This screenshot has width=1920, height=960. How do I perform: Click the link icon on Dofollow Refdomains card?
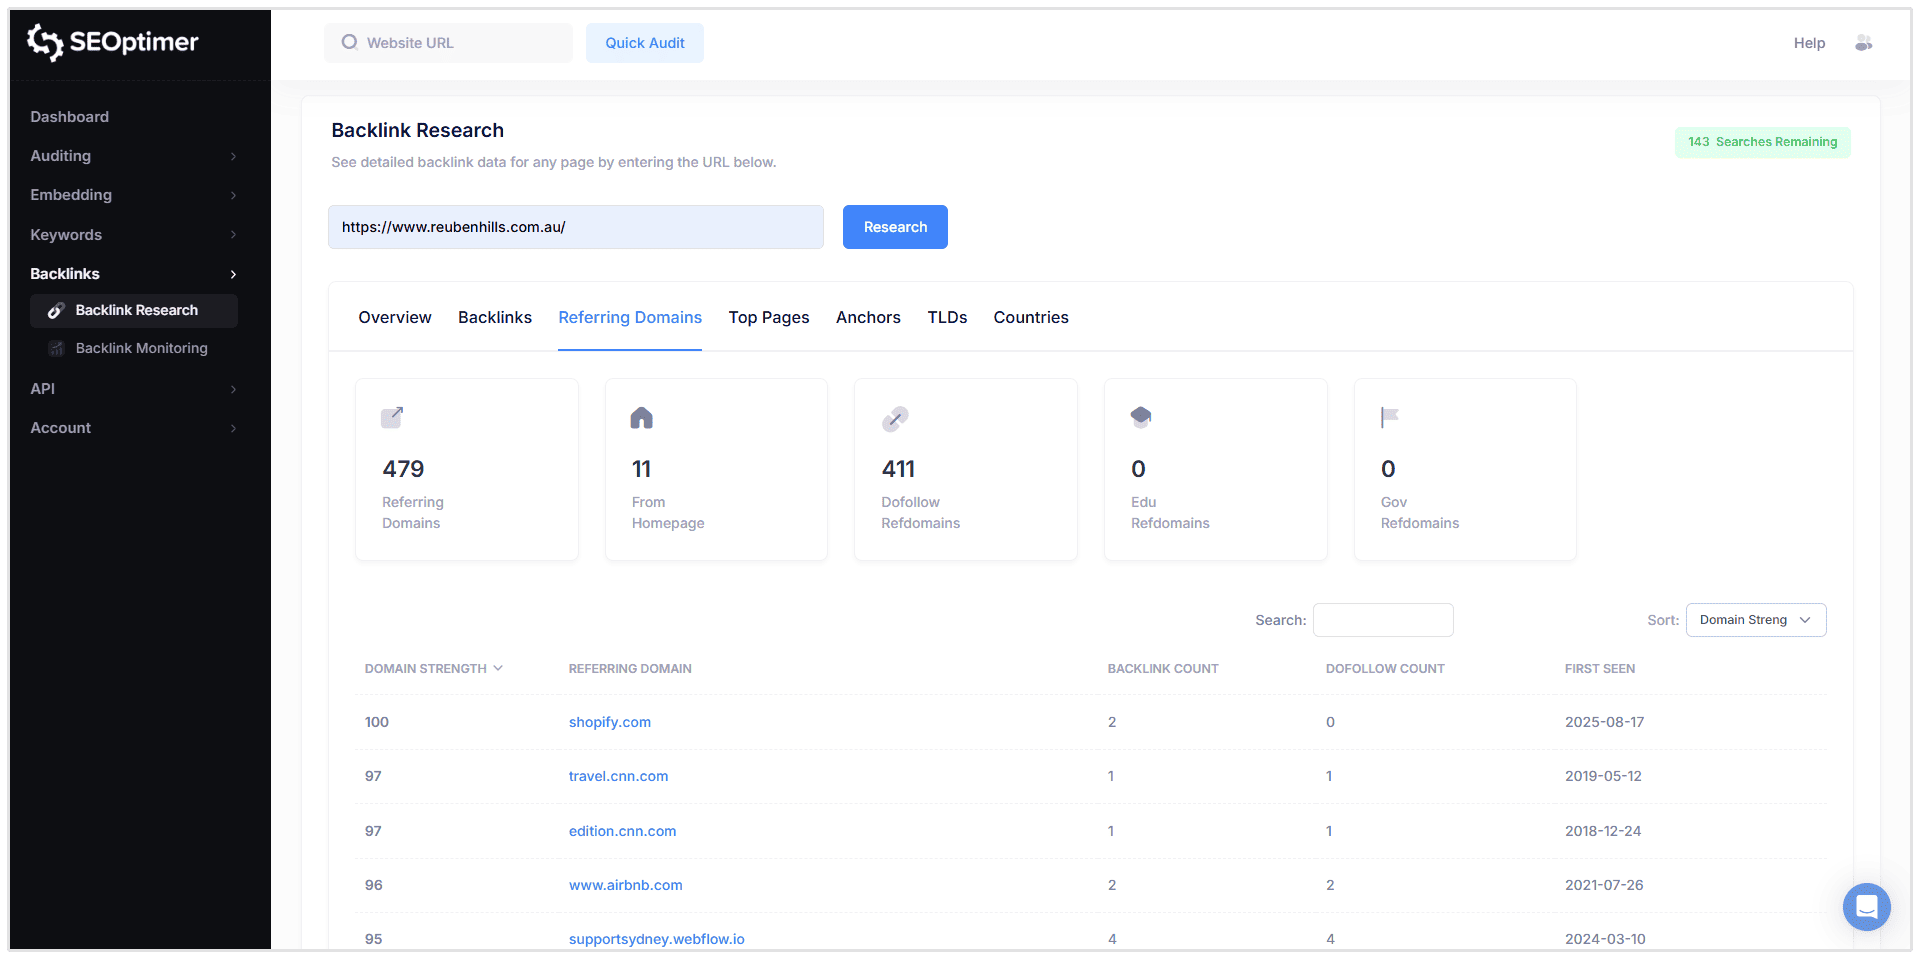[894, 418]
